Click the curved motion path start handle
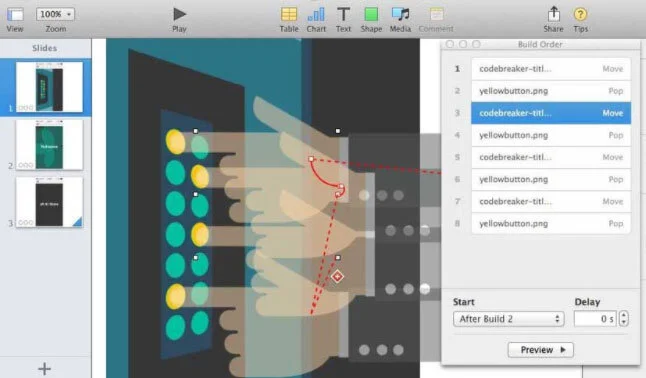Screen dimensions: 646x378 (311, 159)
